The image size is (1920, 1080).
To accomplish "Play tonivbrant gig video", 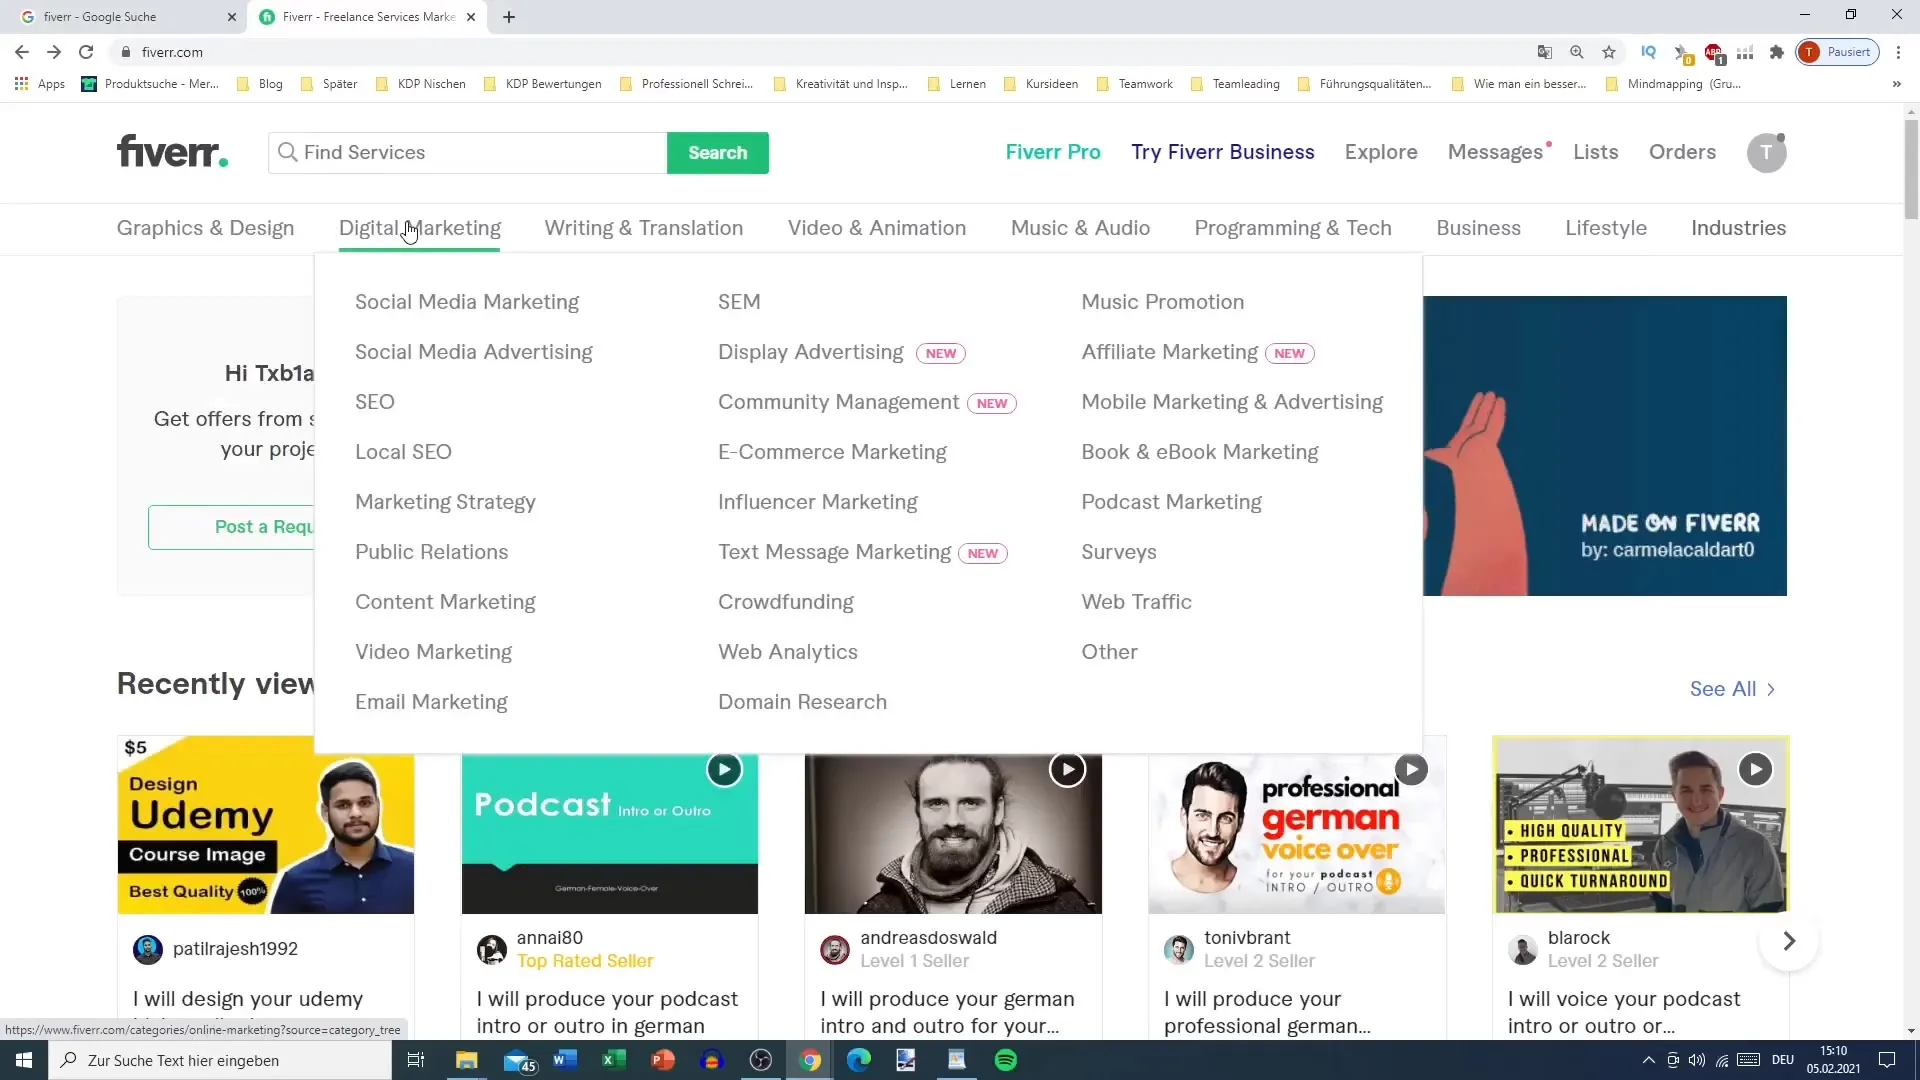I will (1411, 769).
